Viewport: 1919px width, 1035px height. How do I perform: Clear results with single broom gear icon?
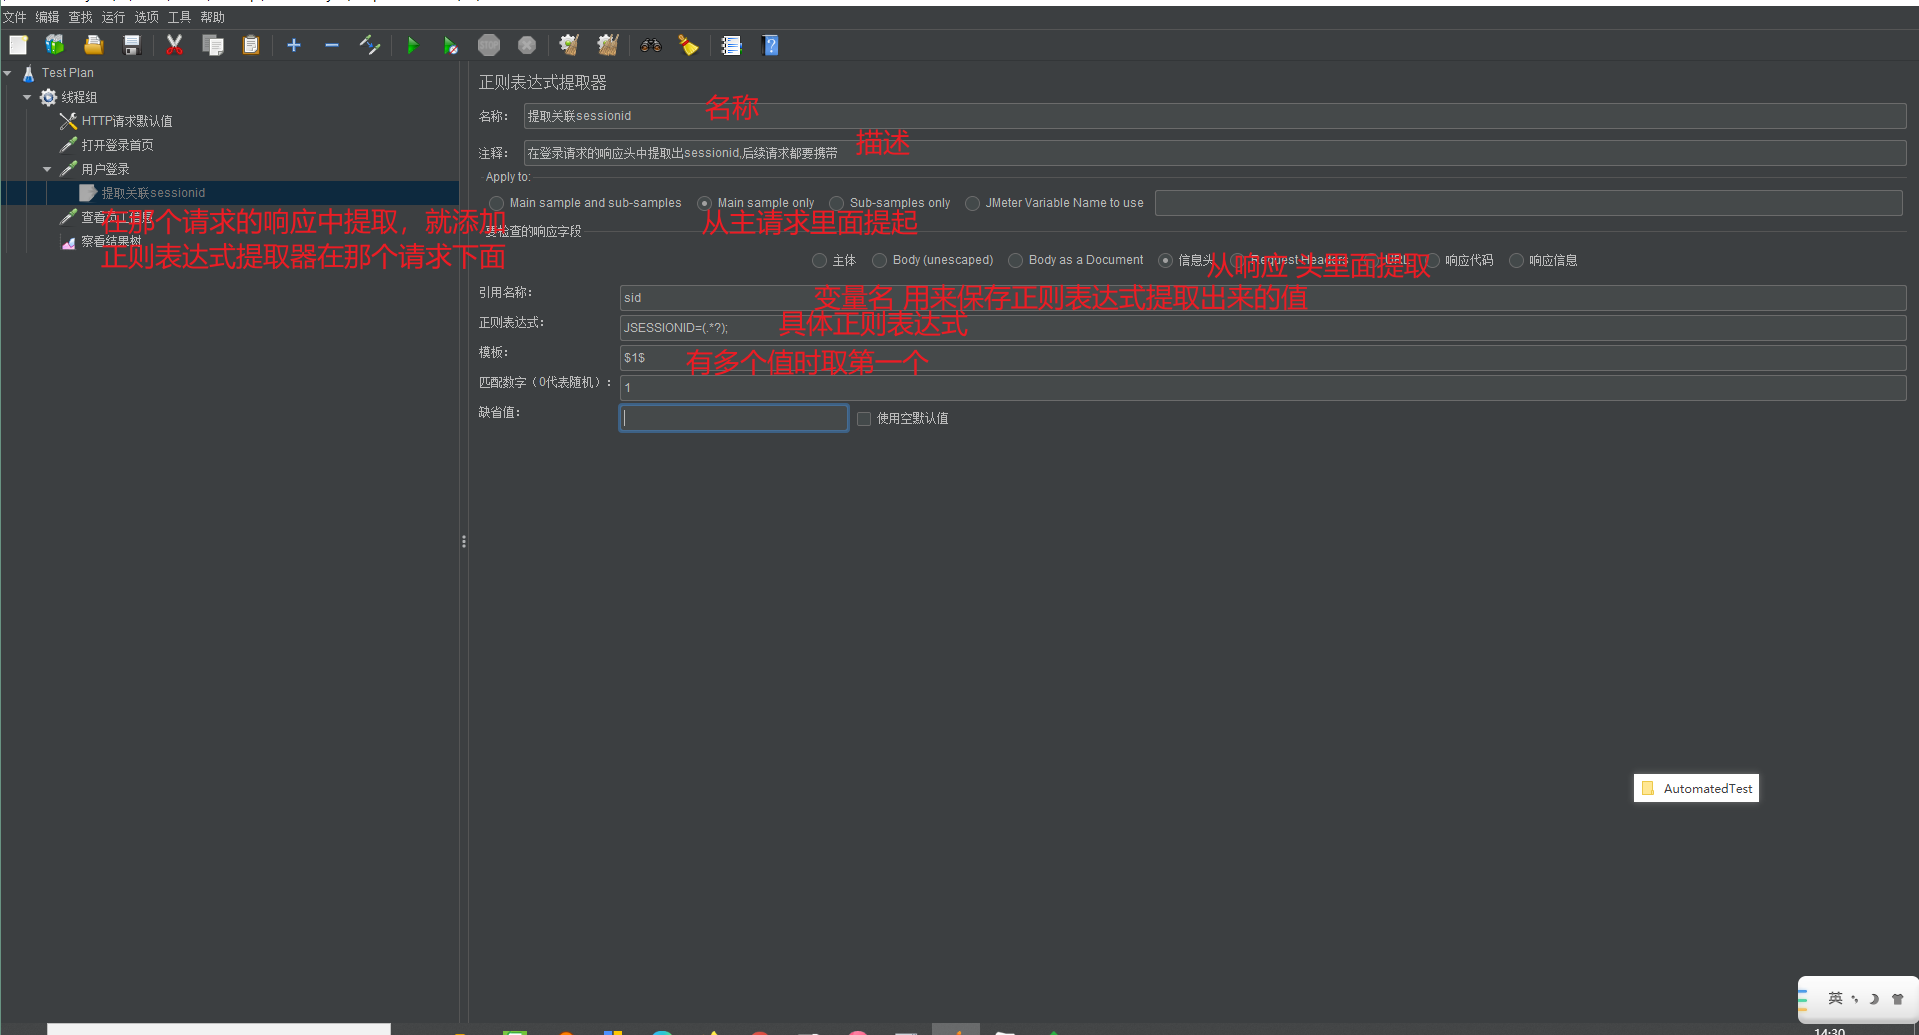point(569,45)
